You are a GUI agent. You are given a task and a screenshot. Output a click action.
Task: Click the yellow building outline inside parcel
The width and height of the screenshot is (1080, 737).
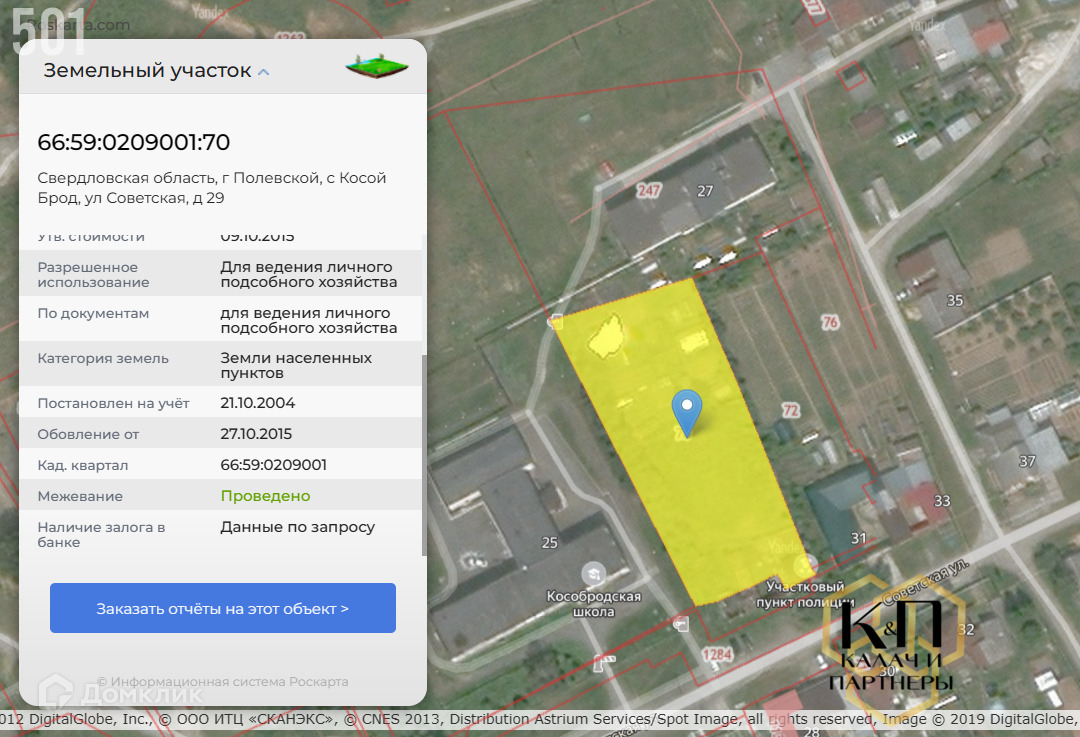pyautogui.click(x=606, y=336)
